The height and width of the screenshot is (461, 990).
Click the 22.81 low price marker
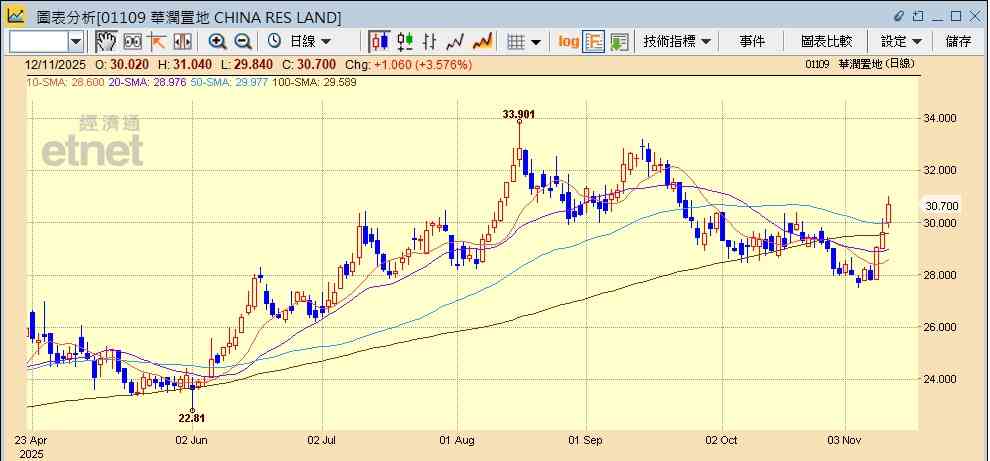coord(192,417)
